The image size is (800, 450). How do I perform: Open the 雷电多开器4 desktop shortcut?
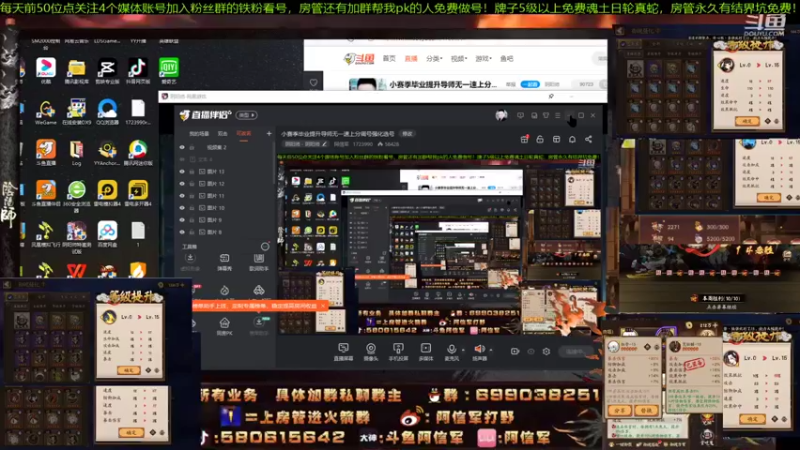[x=137, y=193]
